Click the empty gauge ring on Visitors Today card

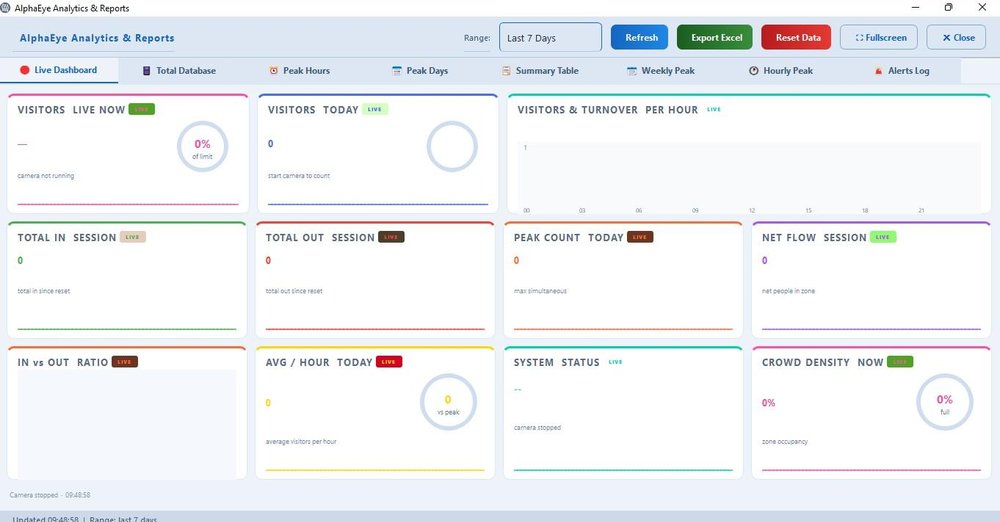click(452, 147)
